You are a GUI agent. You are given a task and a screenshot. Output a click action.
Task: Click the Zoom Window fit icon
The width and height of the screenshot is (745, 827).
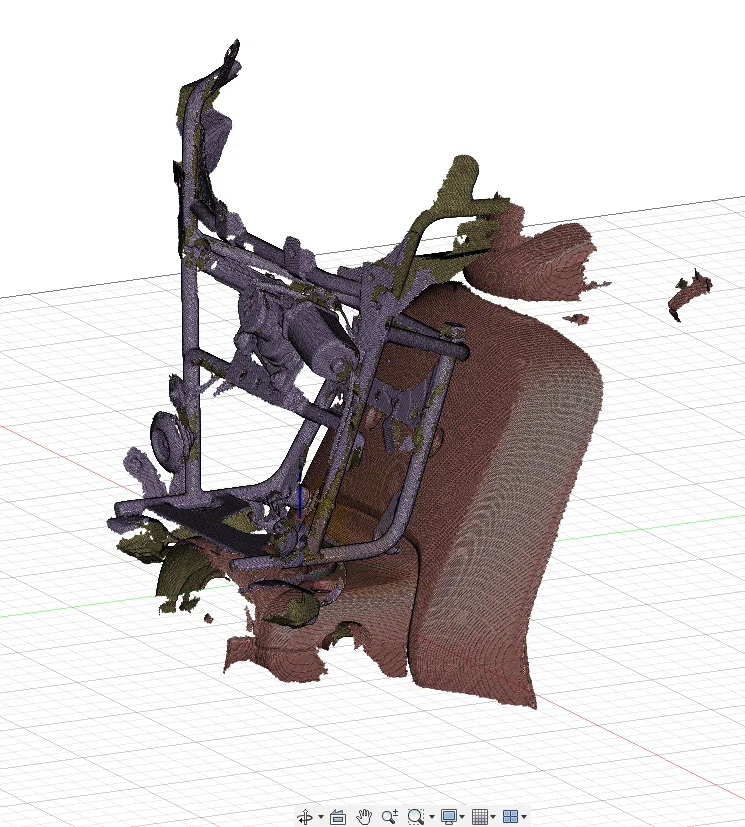416,817
